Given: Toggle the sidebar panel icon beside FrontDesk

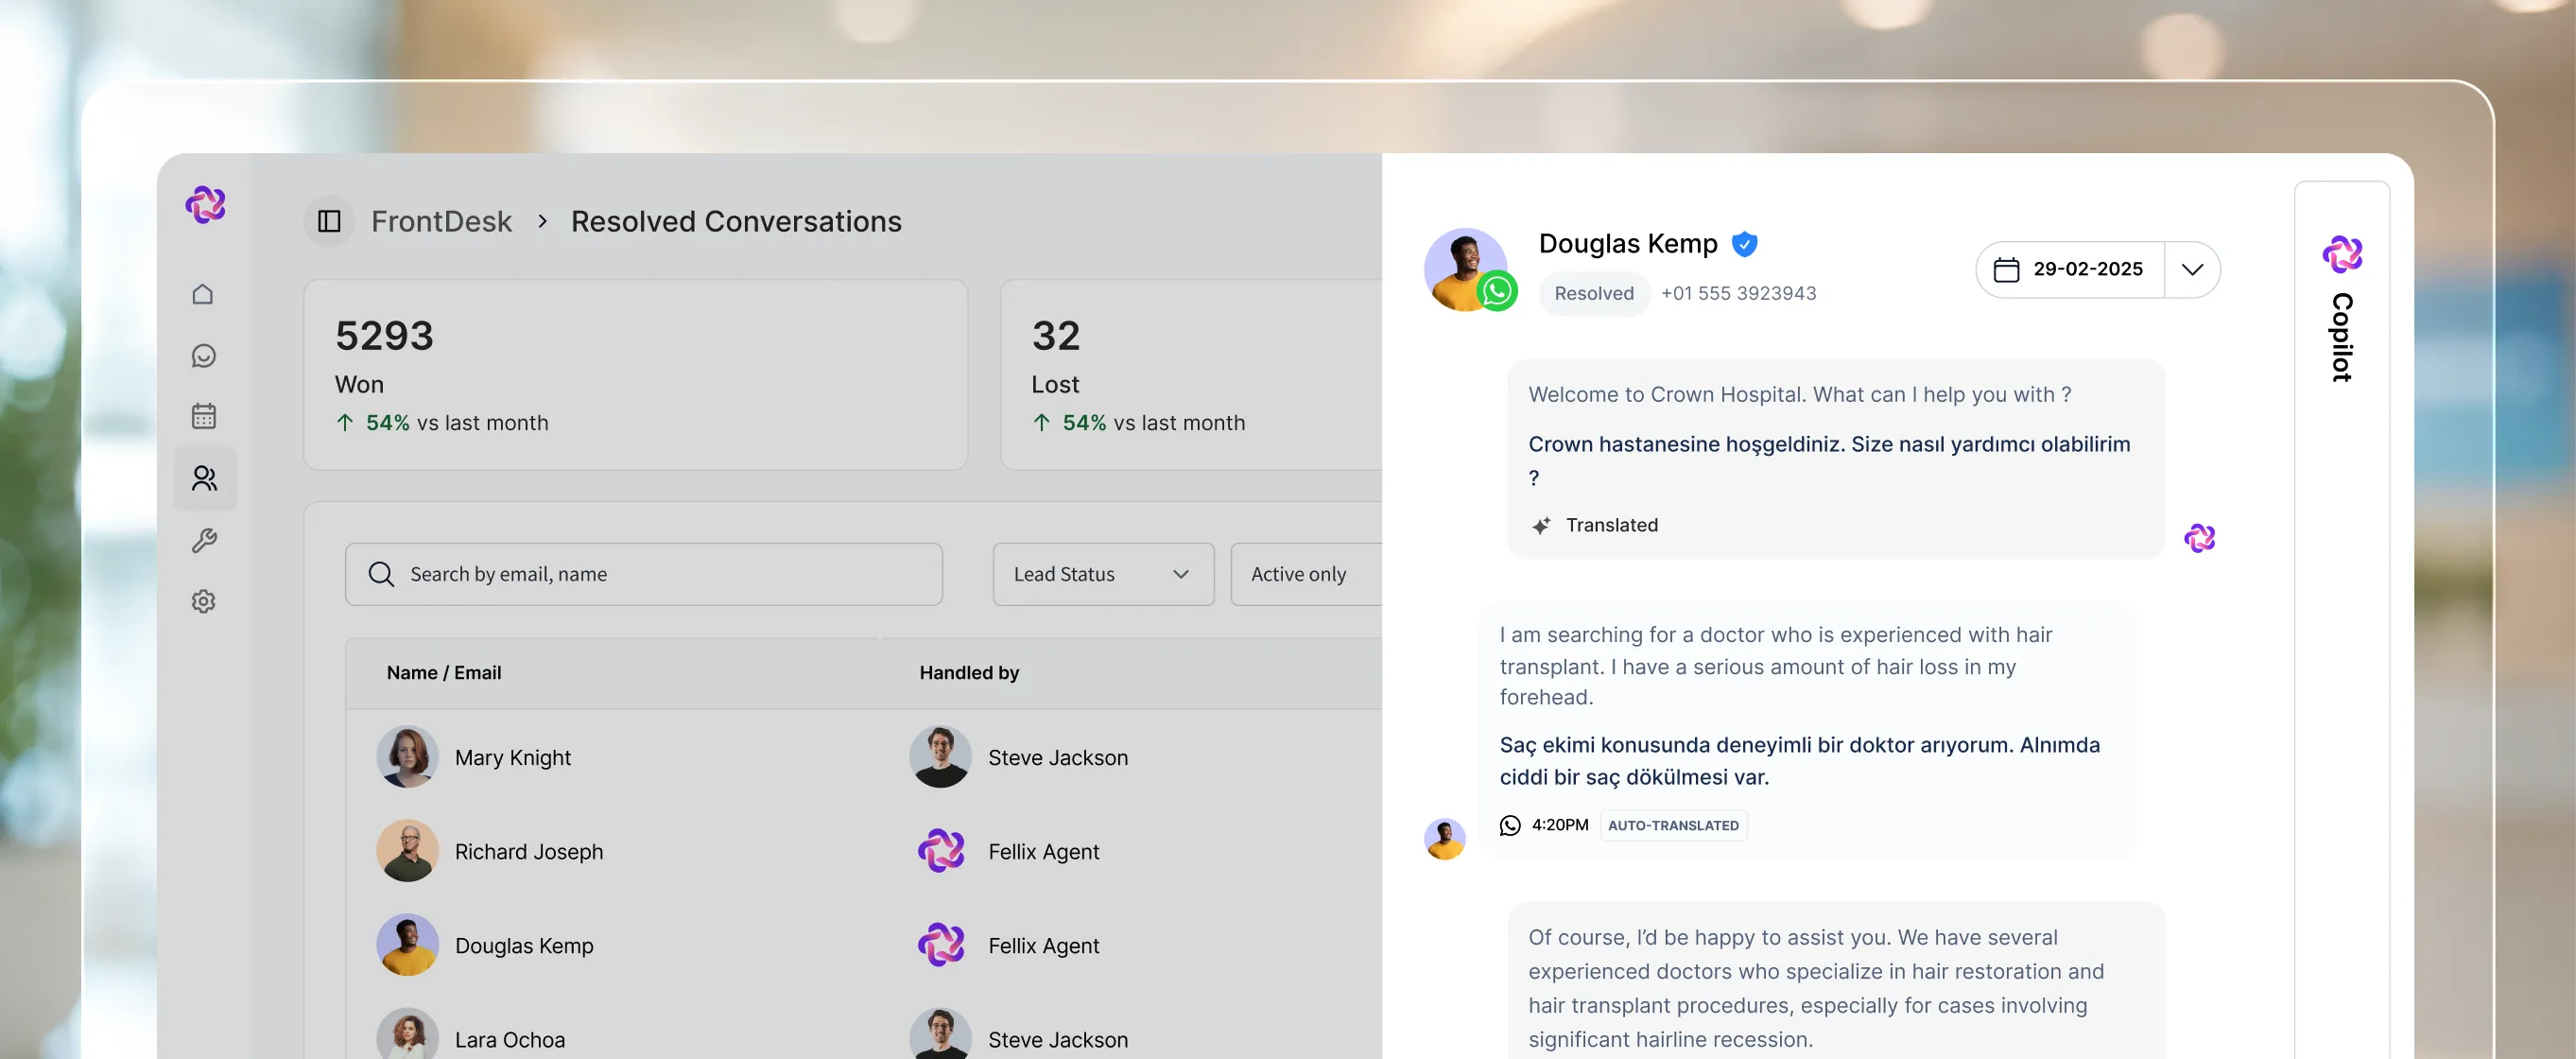Looking at the screenshot, I should click(x=329, y=221).
